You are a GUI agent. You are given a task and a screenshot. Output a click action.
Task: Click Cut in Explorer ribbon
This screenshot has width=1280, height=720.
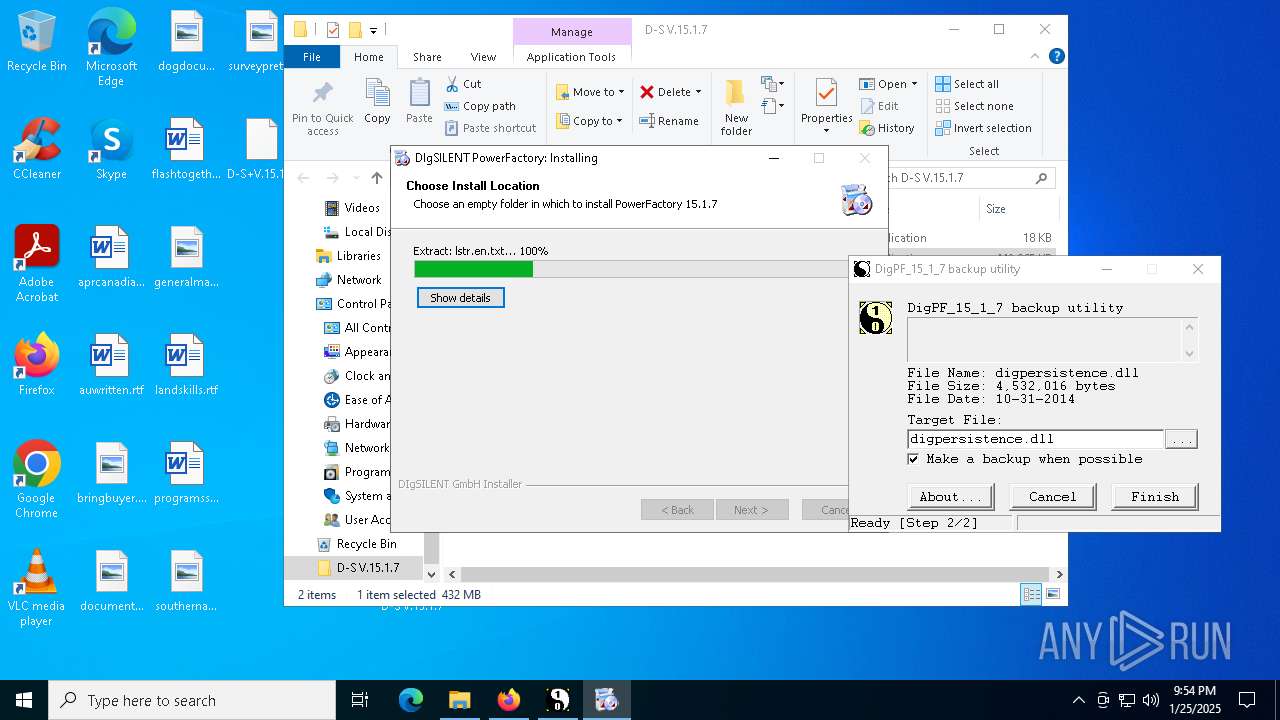(x=464, y=84)
